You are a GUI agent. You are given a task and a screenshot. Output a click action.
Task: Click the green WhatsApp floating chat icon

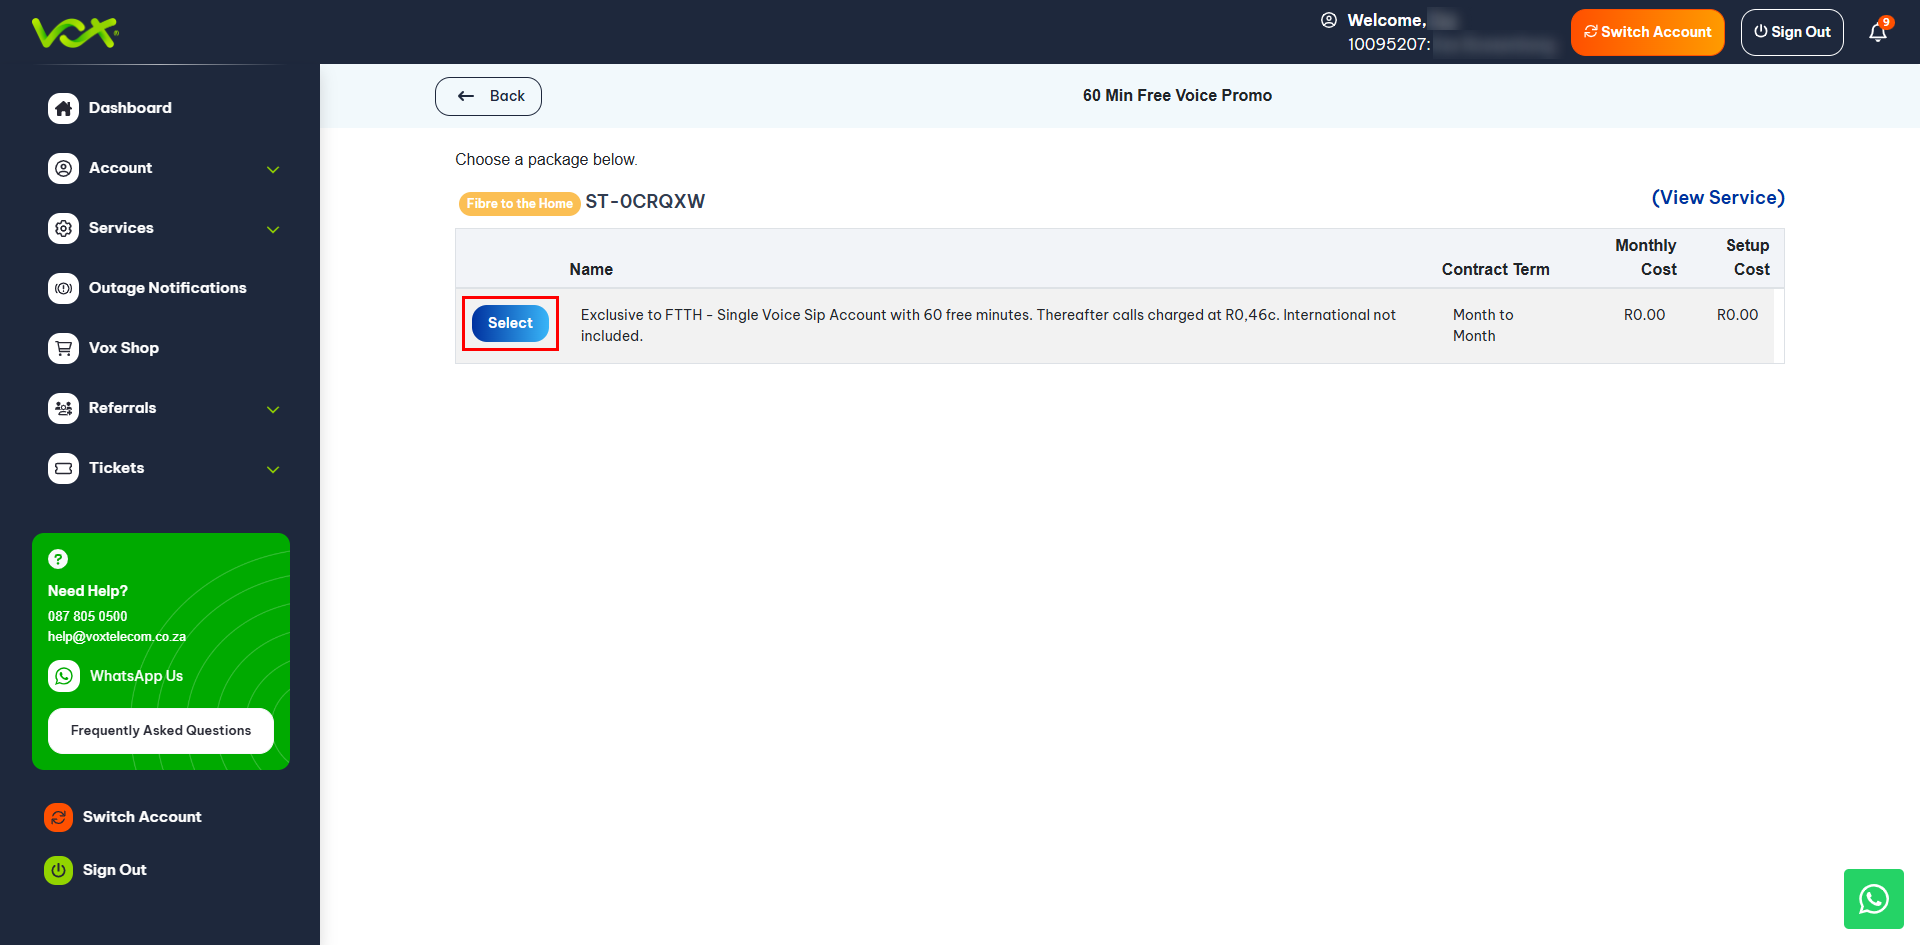(1873, 899)
